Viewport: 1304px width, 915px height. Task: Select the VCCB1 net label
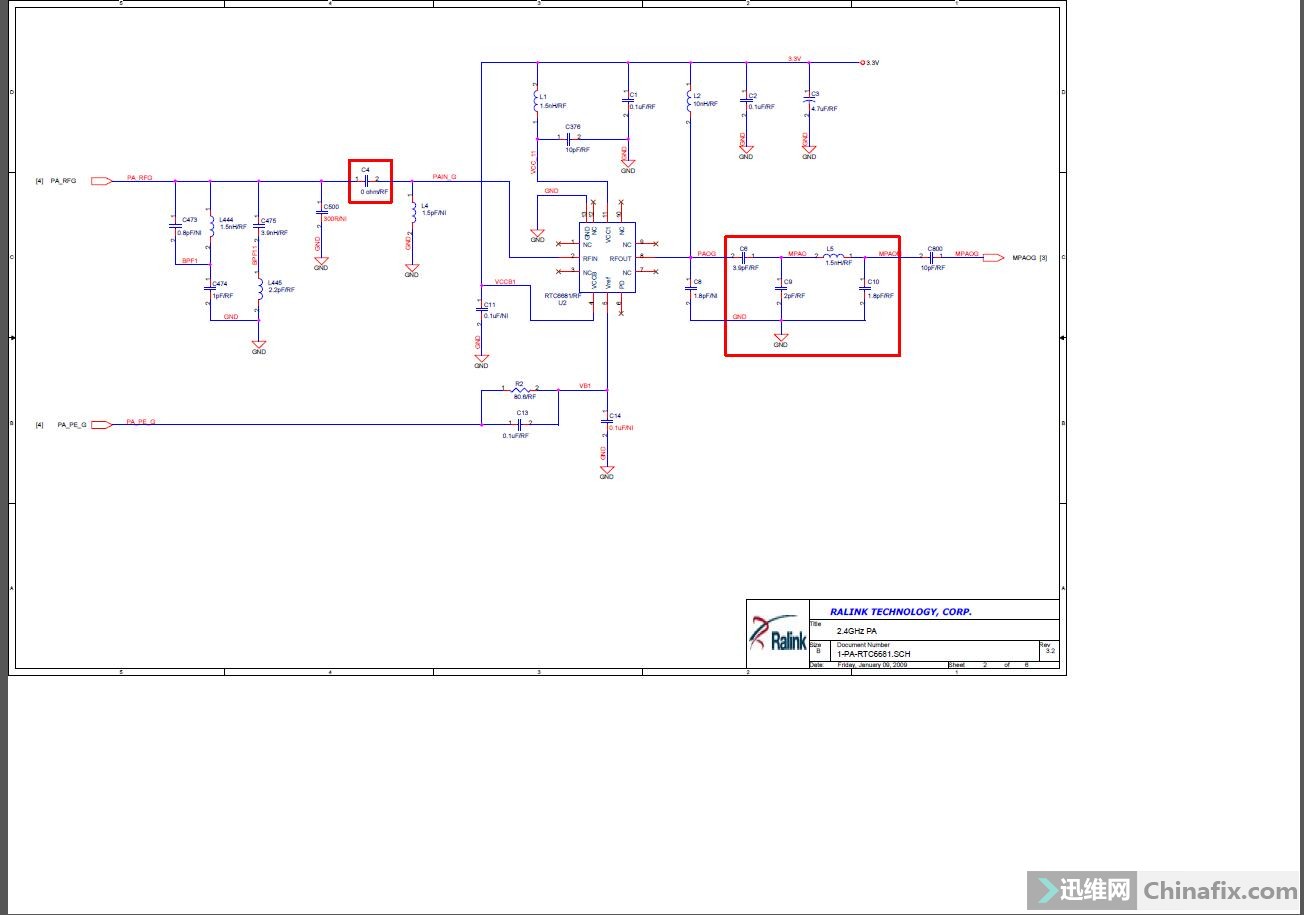[x=505, y=282]
